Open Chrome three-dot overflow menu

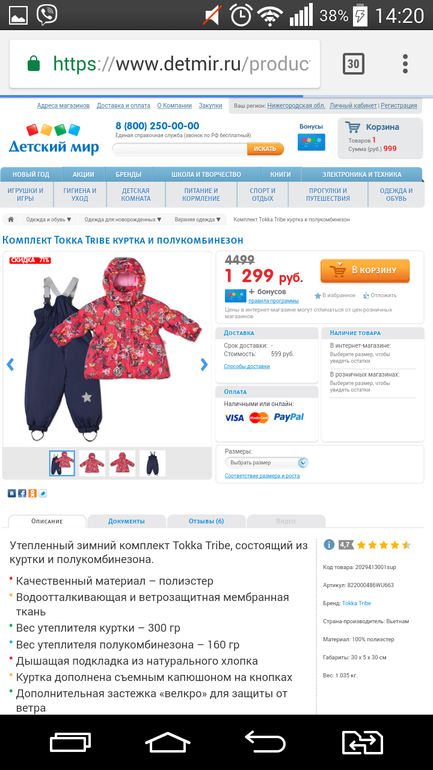tap(405, 64)
